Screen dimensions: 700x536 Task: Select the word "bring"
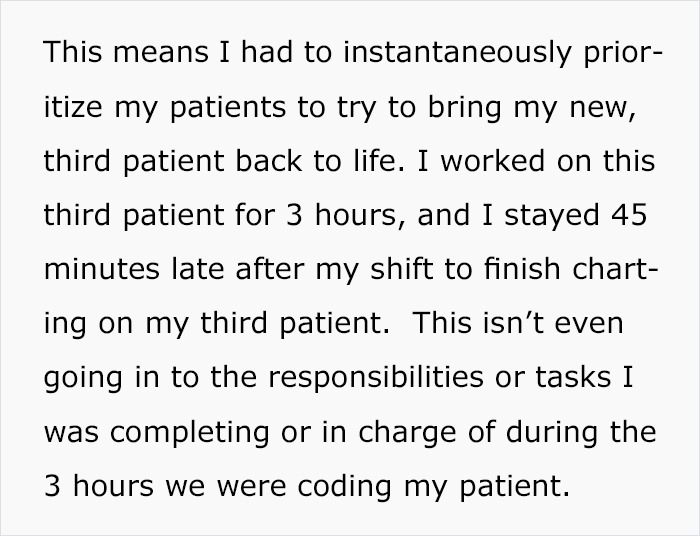point(464,108)
